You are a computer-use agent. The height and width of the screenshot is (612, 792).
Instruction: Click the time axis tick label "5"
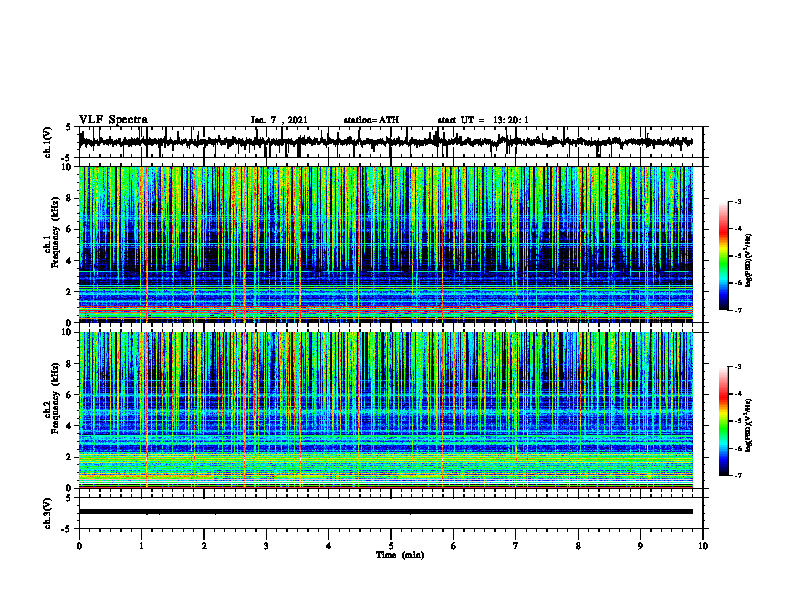391,546
